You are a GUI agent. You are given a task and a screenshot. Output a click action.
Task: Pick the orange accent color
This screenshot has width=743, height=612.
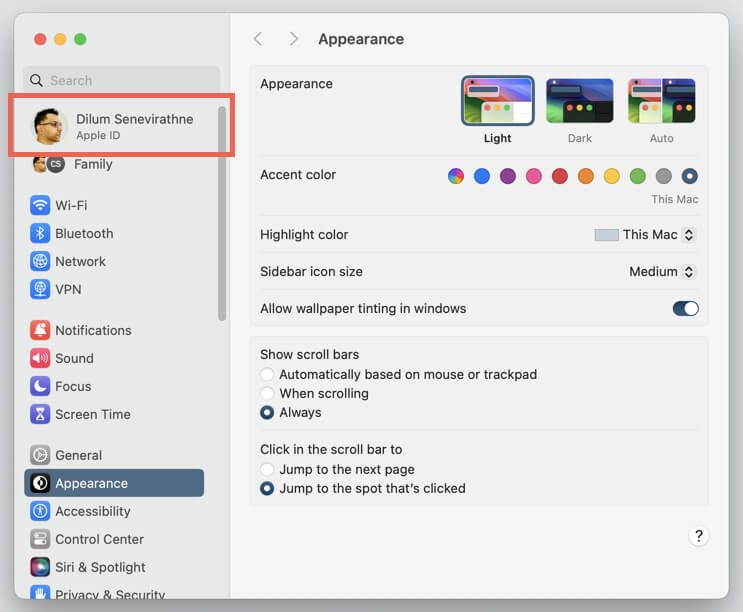tap(586, 176)
